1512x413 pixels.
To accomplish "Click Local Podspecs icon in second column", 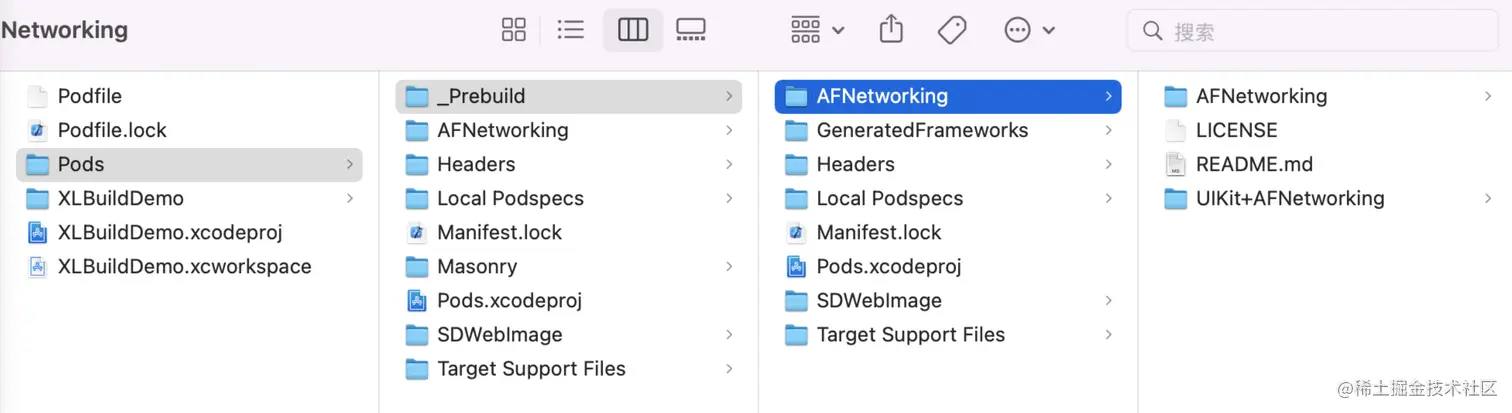I will coord(417,198).
